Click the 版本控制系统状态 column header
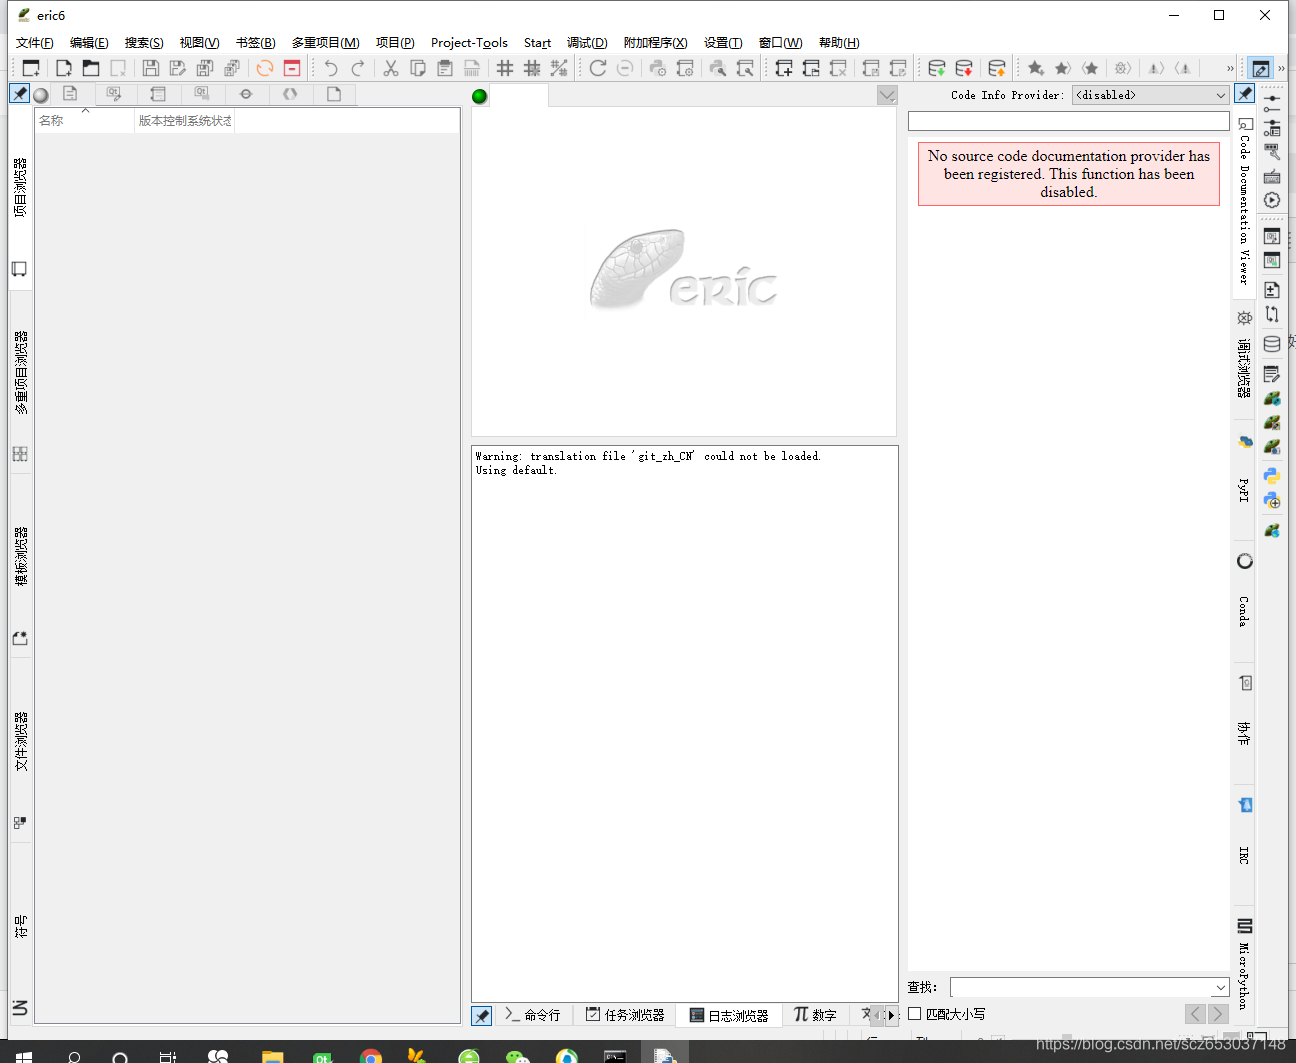Image resolution: width=1296 pixels, height=1063 pixels. (185, 120)
